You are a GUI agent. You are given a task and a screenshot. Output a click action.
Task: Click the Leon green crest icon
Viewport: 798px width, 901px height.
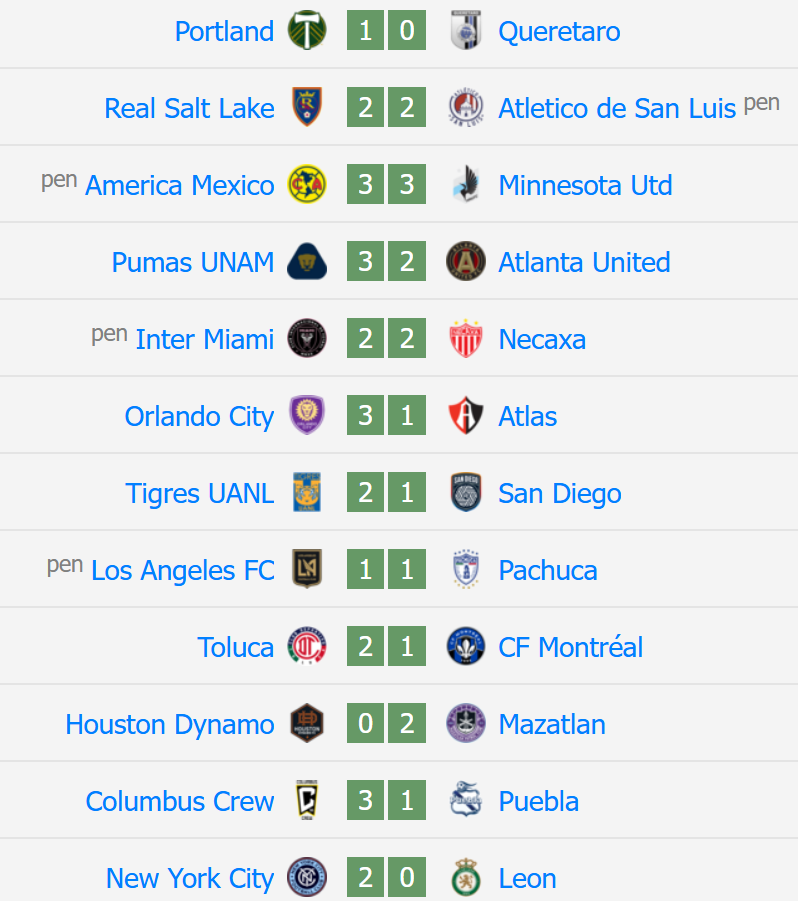click(466, 877)
